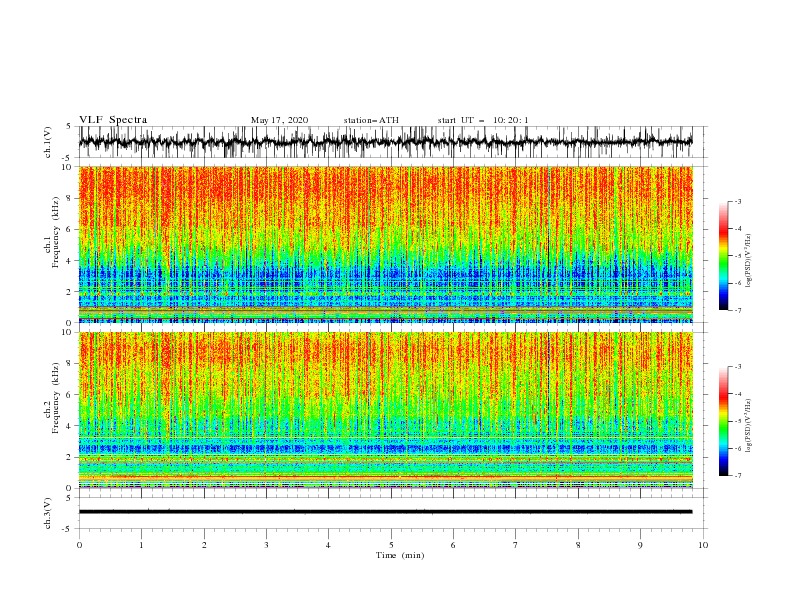
Task: Click the 'start UT = 10:20:1' label
Action: 483,120
